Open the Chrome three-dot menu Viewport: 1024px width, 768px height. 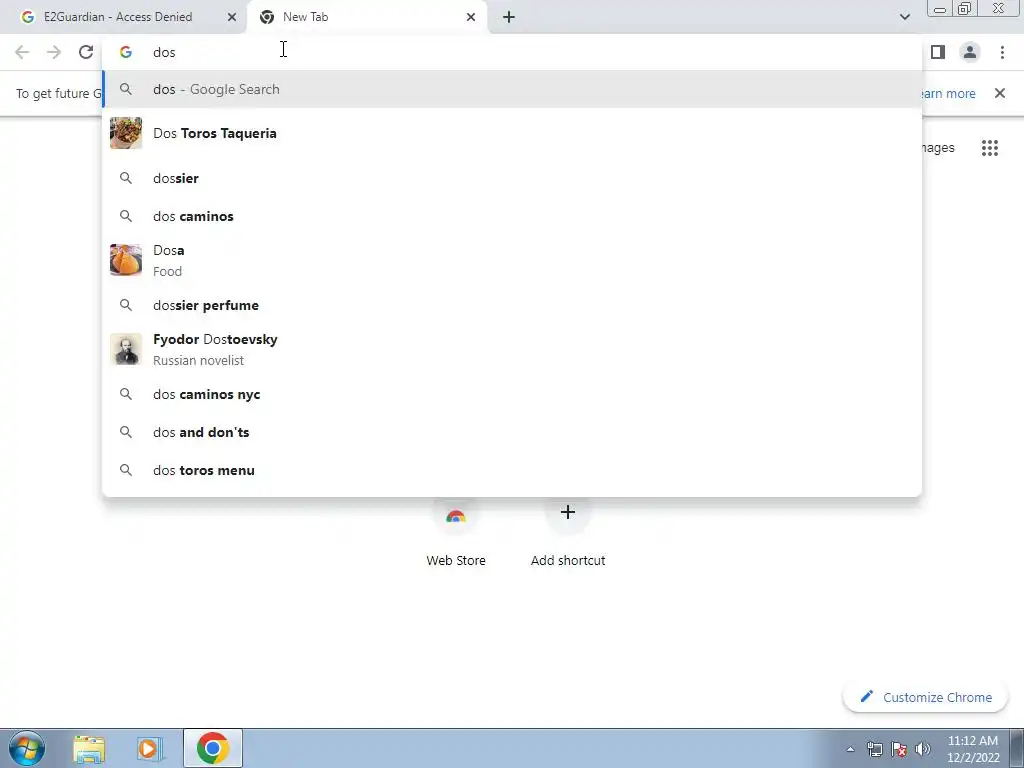tap(1002, 52)
